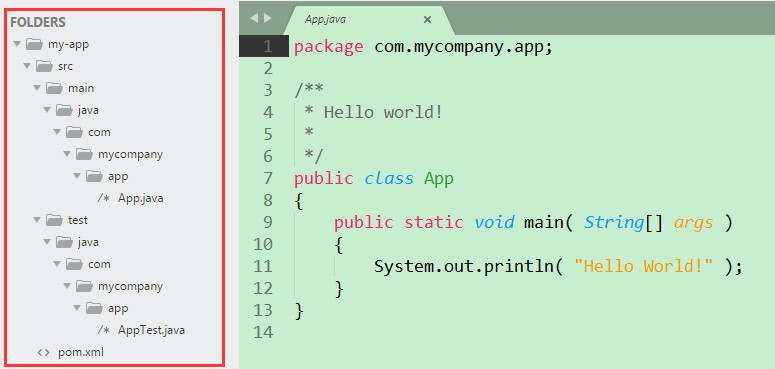Click 'void' keyword on line 9
775x369 pixels.
[494, 222]
